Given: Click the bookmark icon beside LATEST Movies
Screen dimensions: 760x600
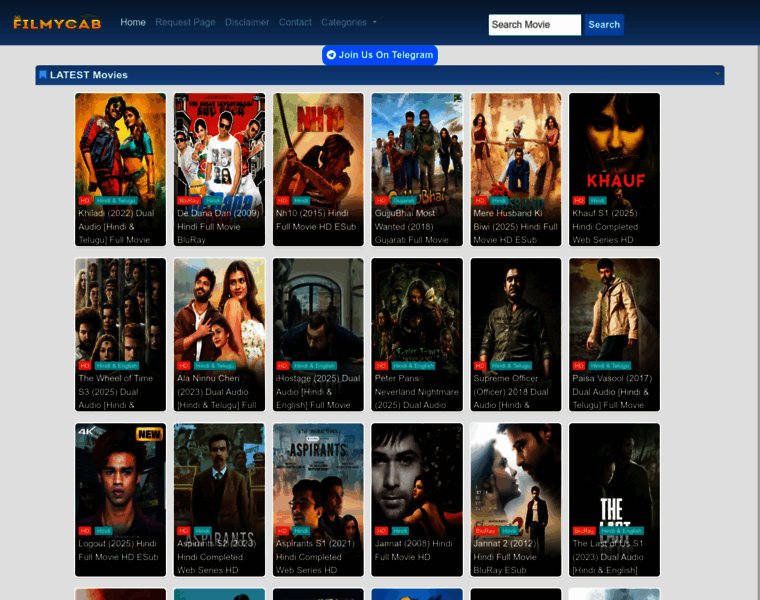Looking at the screenshot, I should 43,75.
